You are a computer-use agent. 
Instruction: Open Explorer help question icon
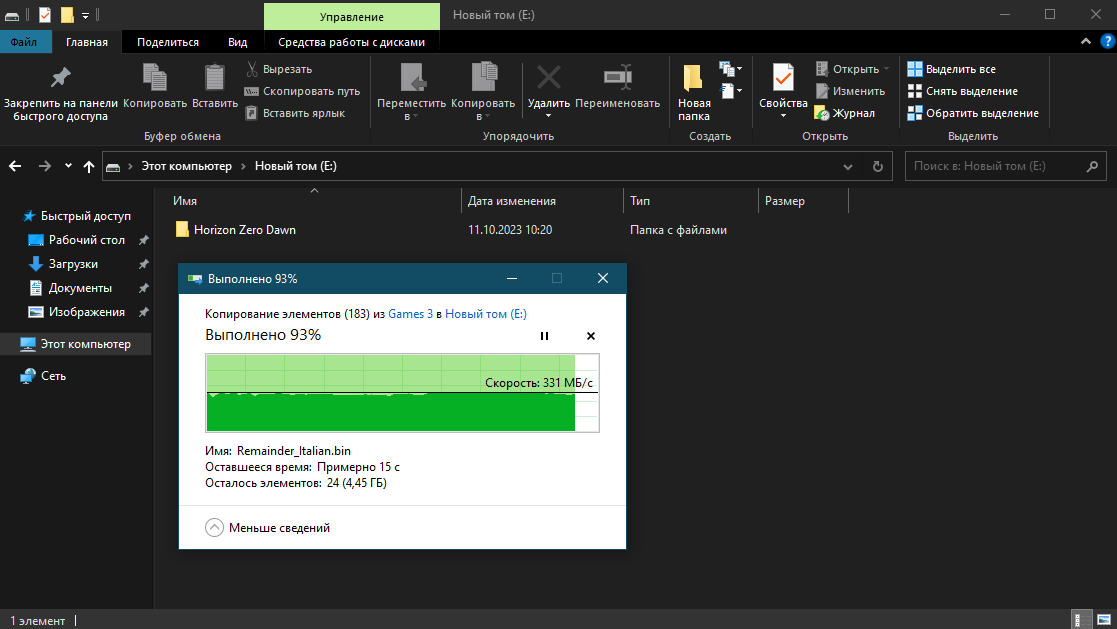(x=1108, y=41)
